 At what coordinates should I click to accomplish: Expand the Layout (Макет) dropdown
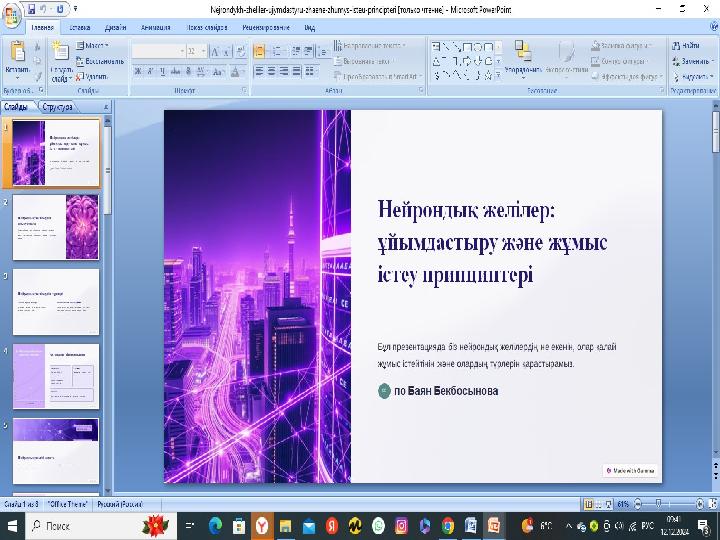pyautogui.click(x=97, y=46)
